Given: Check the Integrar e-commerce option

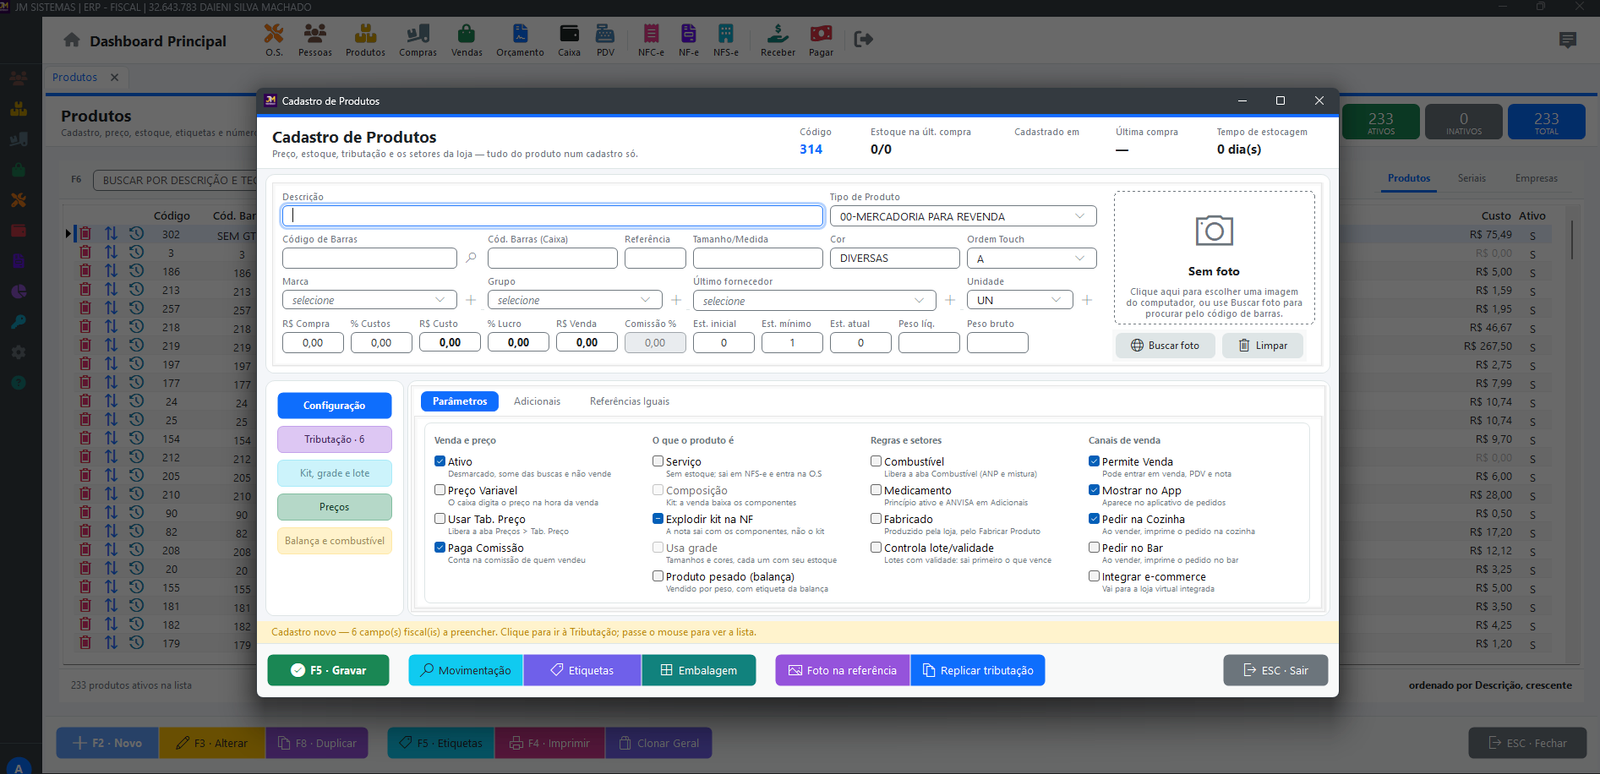Looking at the screenshot, I should tap(1094, 576).
